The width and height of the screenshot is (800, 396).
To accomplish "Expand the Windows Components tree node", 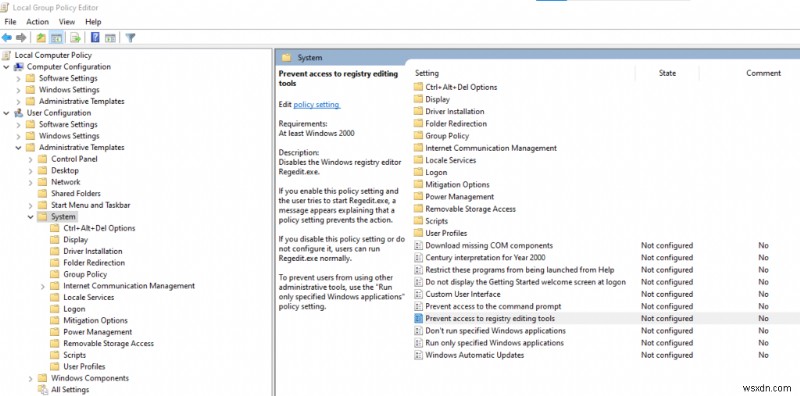I will point(31,379).
